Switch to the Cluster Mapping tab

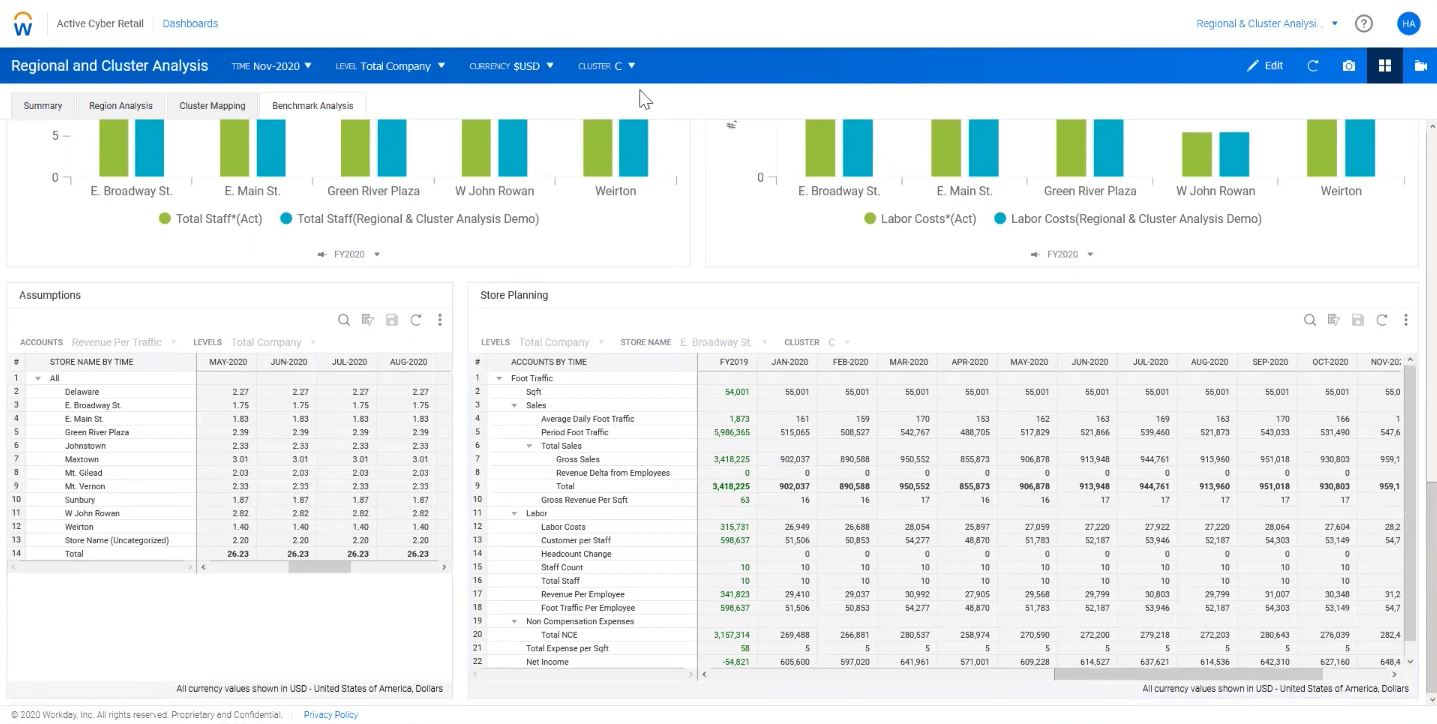click(x=212, y=105)
